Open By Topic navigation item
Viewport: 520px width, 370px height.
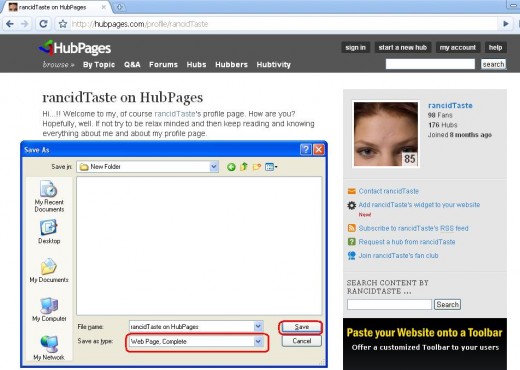pos(99,65)
